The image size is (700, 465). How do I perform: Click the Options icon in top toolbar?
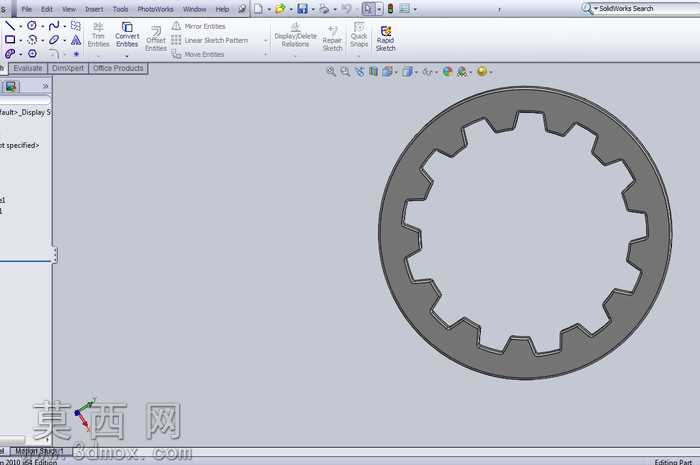pos(404,8)
